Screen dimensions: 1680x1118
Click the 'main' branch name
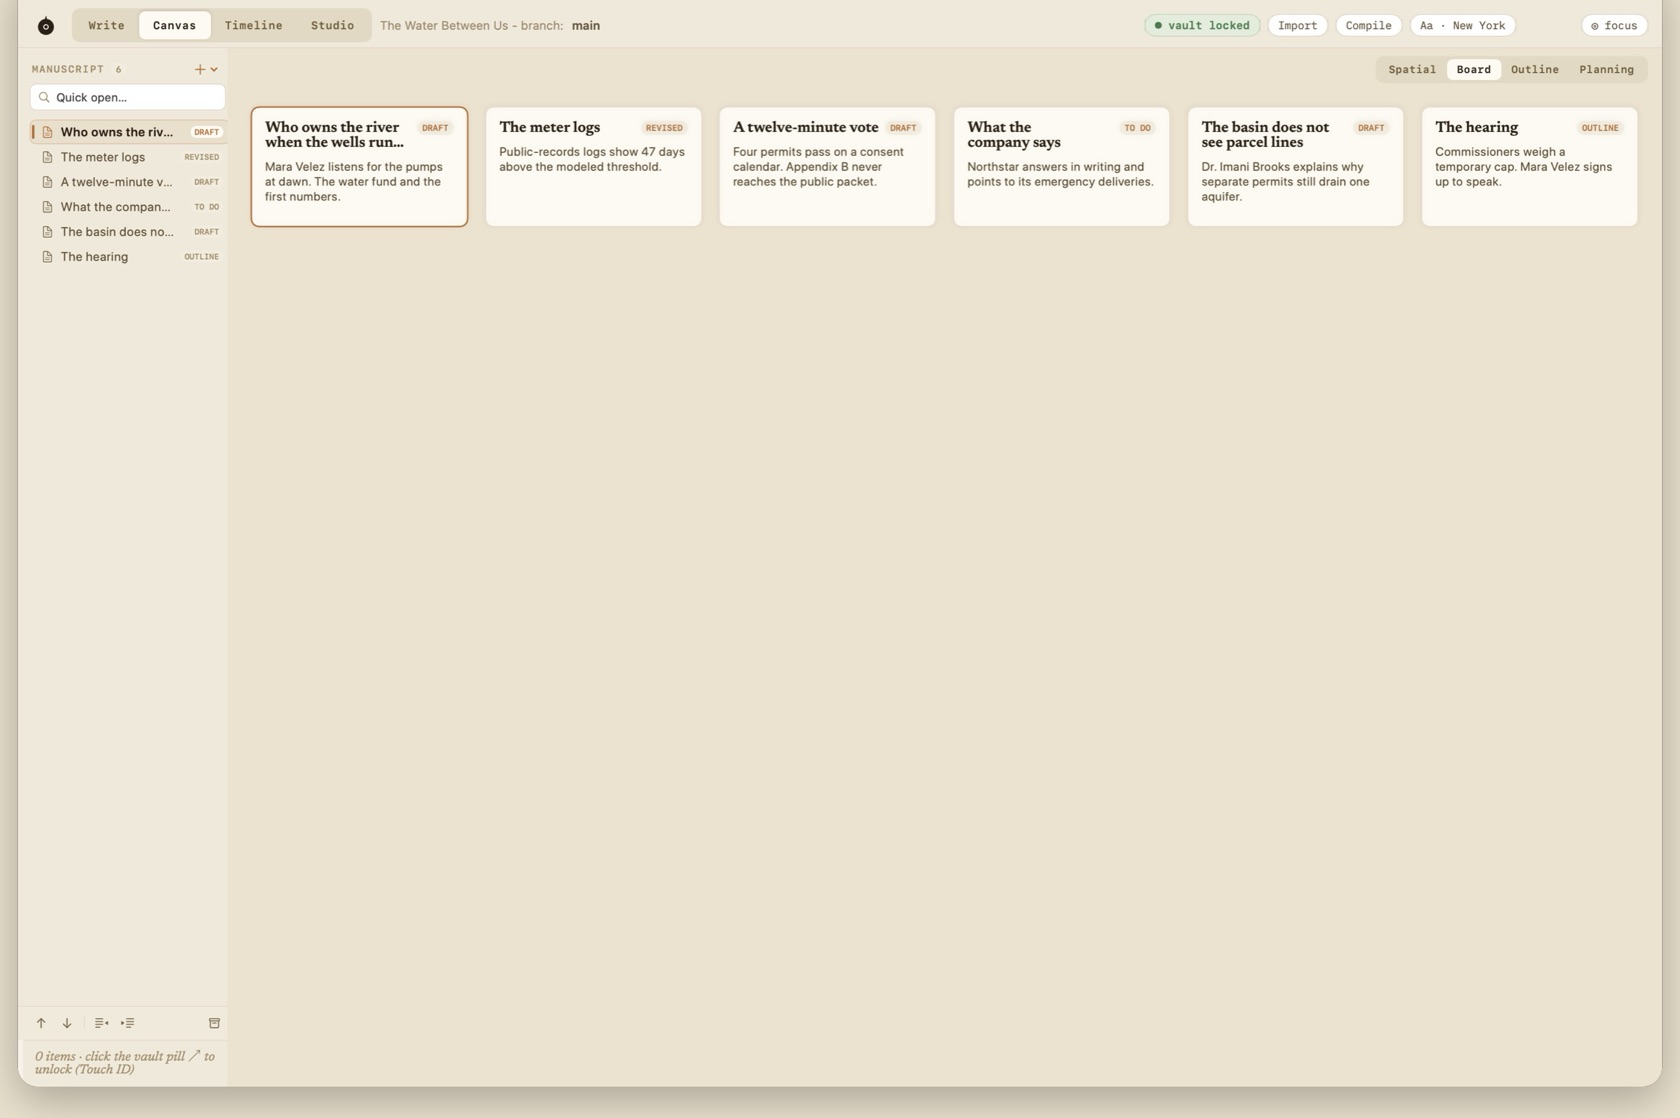[x=586, y=26]
